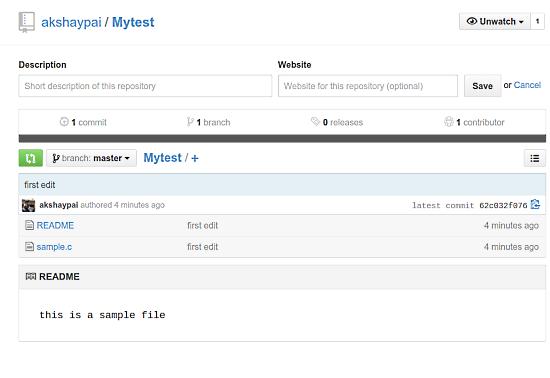
Task: View the 0 releases page
Action: click(343, 122)
